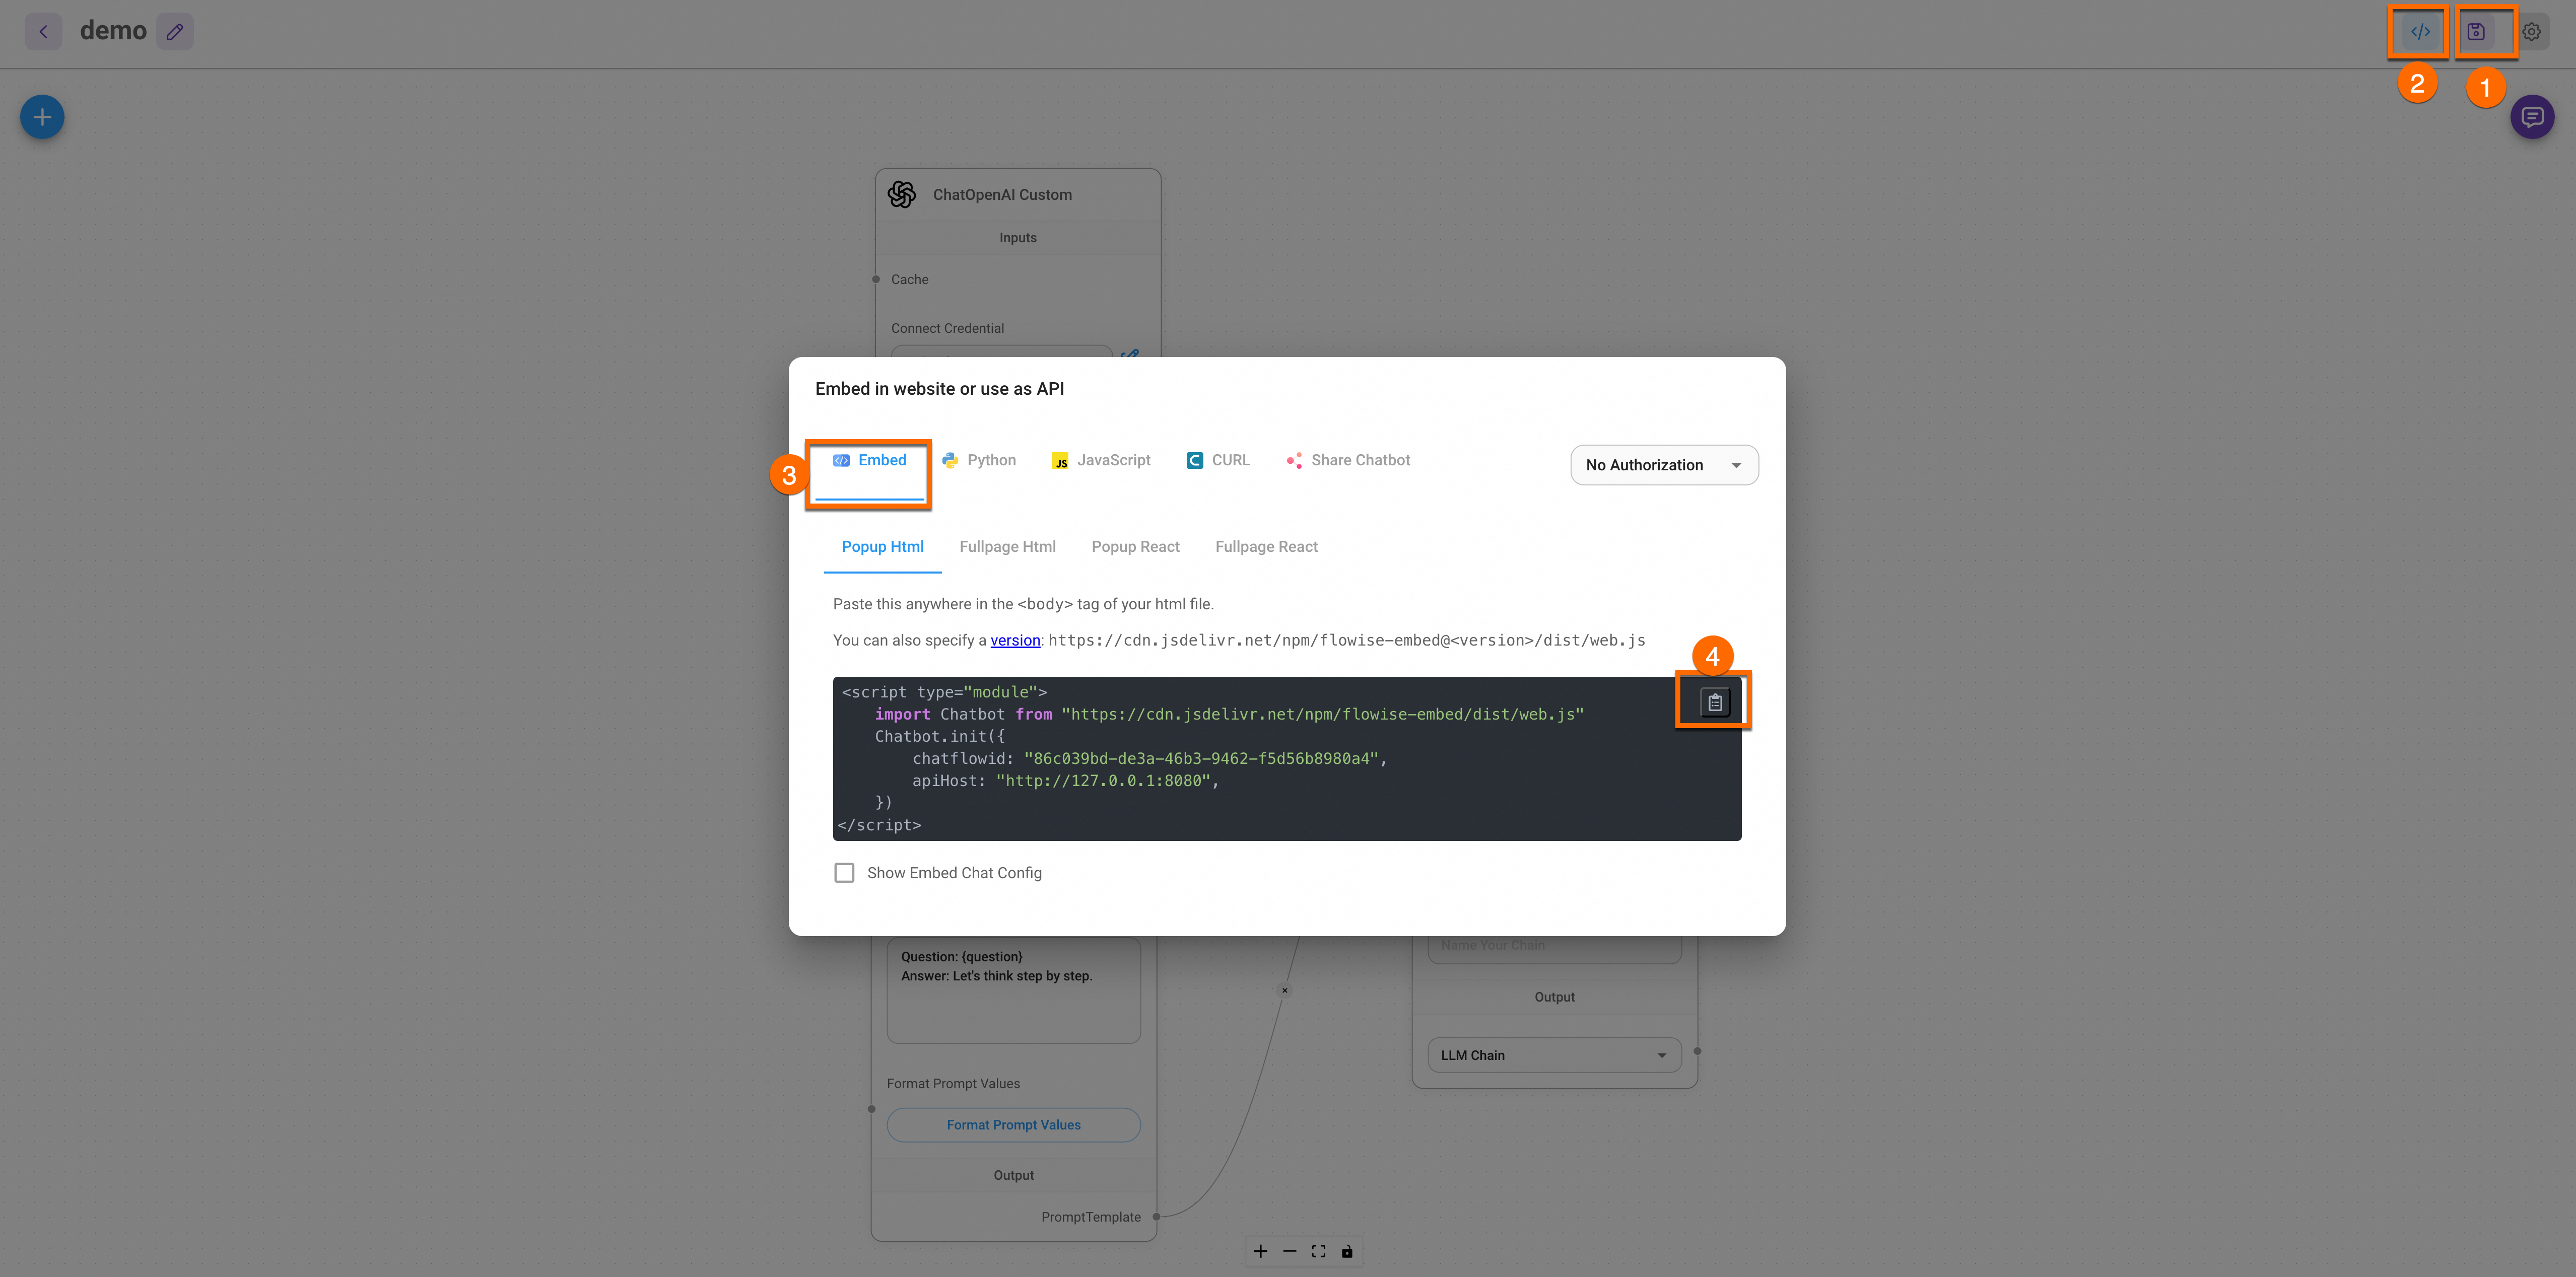
Task: Click the save chatflow icon
Action: (x=2476, y=32)
